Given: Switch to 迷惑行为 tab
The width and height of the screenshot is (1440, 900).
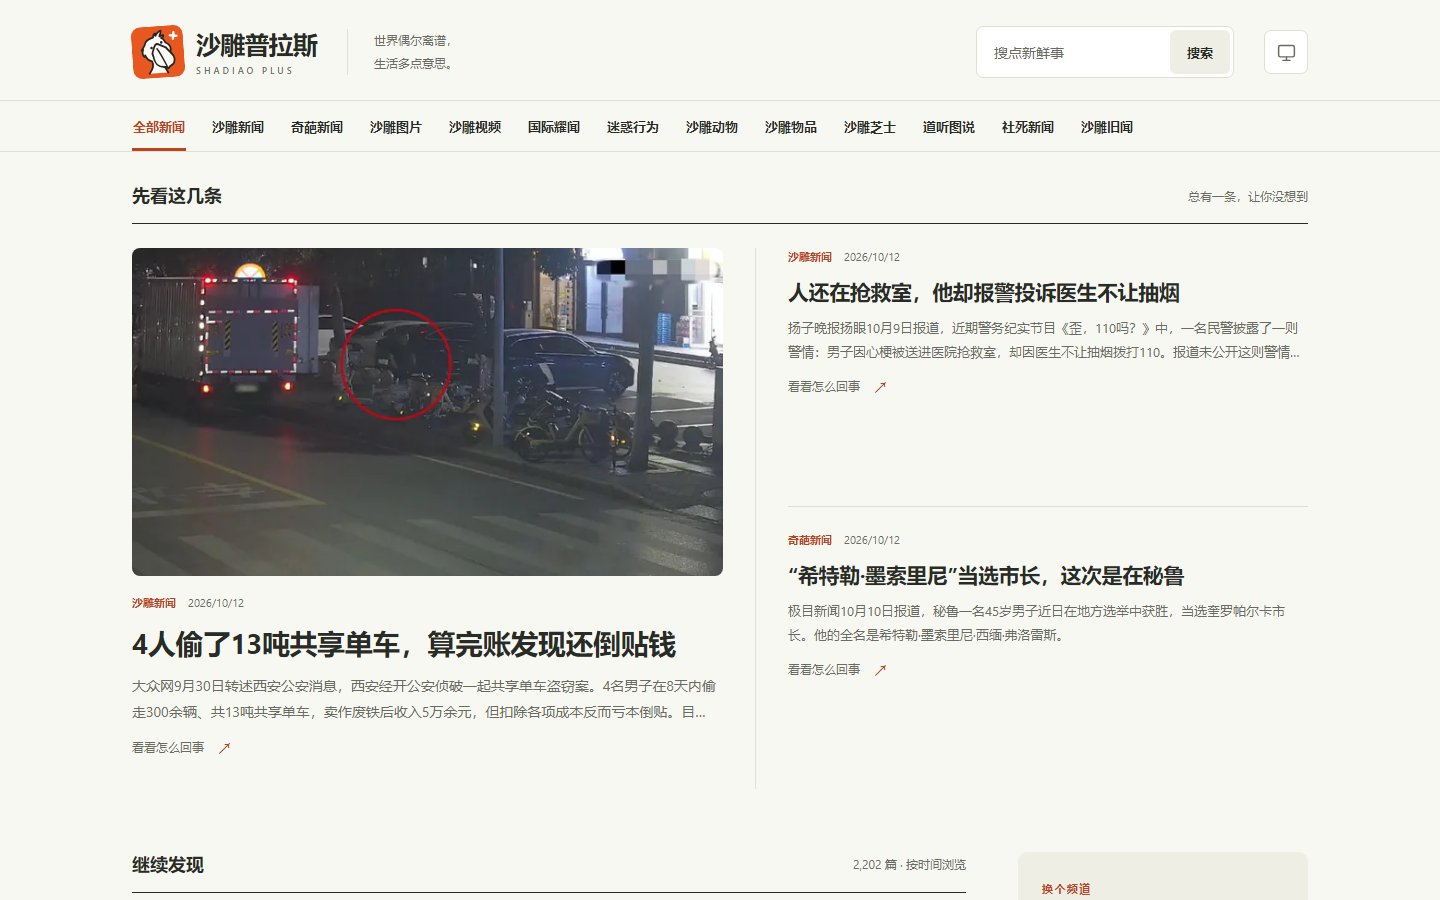Looking at the screenshot, I should coord(633,127).
